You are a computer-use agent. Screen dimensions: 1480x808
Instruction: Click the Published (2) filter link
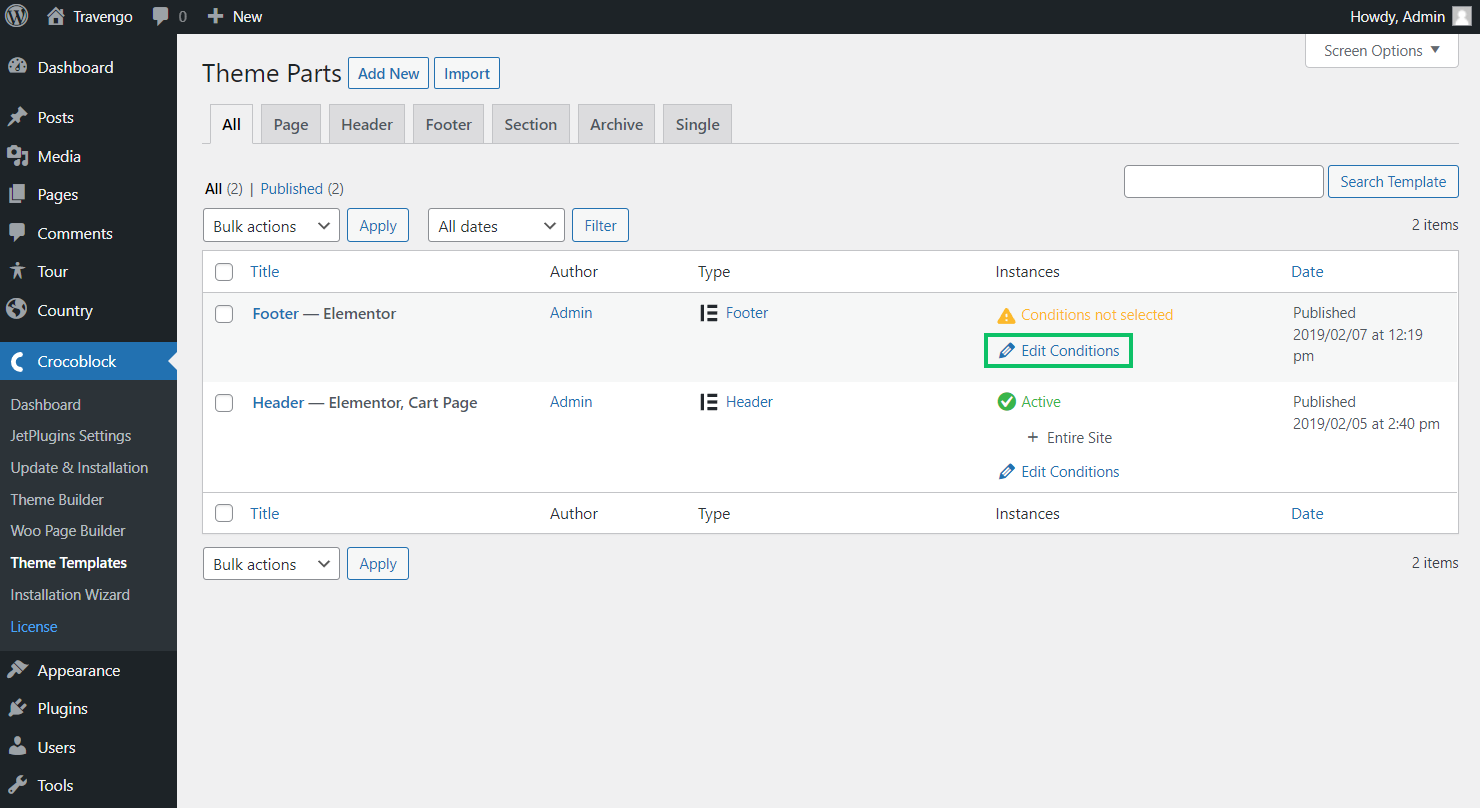[x=302, y=188]
